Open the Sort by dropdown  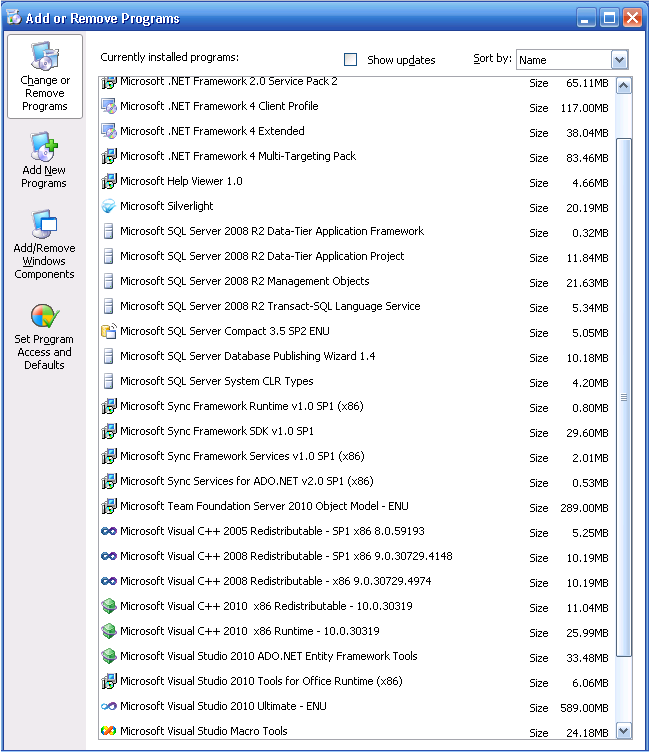tap(619, 60)
